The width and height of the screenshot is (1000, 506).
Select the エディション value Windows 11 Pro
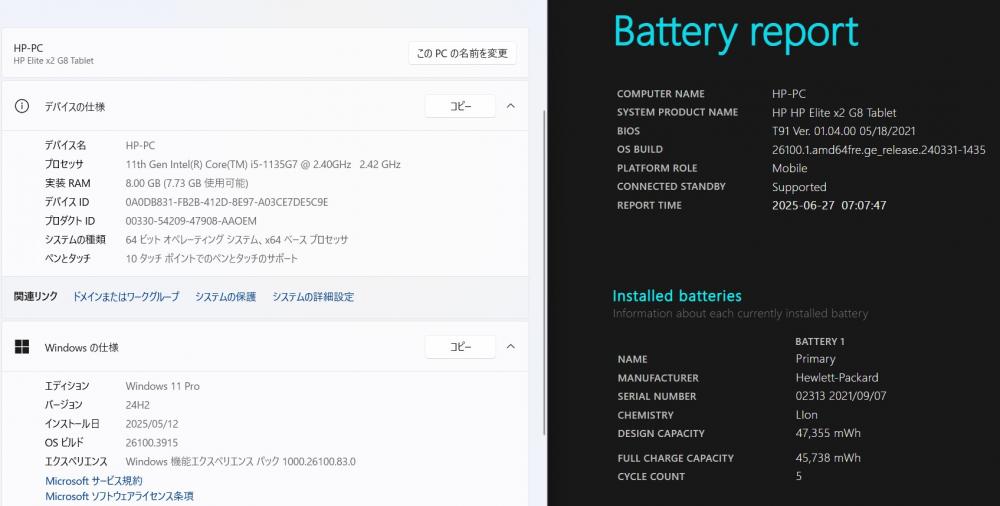(x=163, y=386)
